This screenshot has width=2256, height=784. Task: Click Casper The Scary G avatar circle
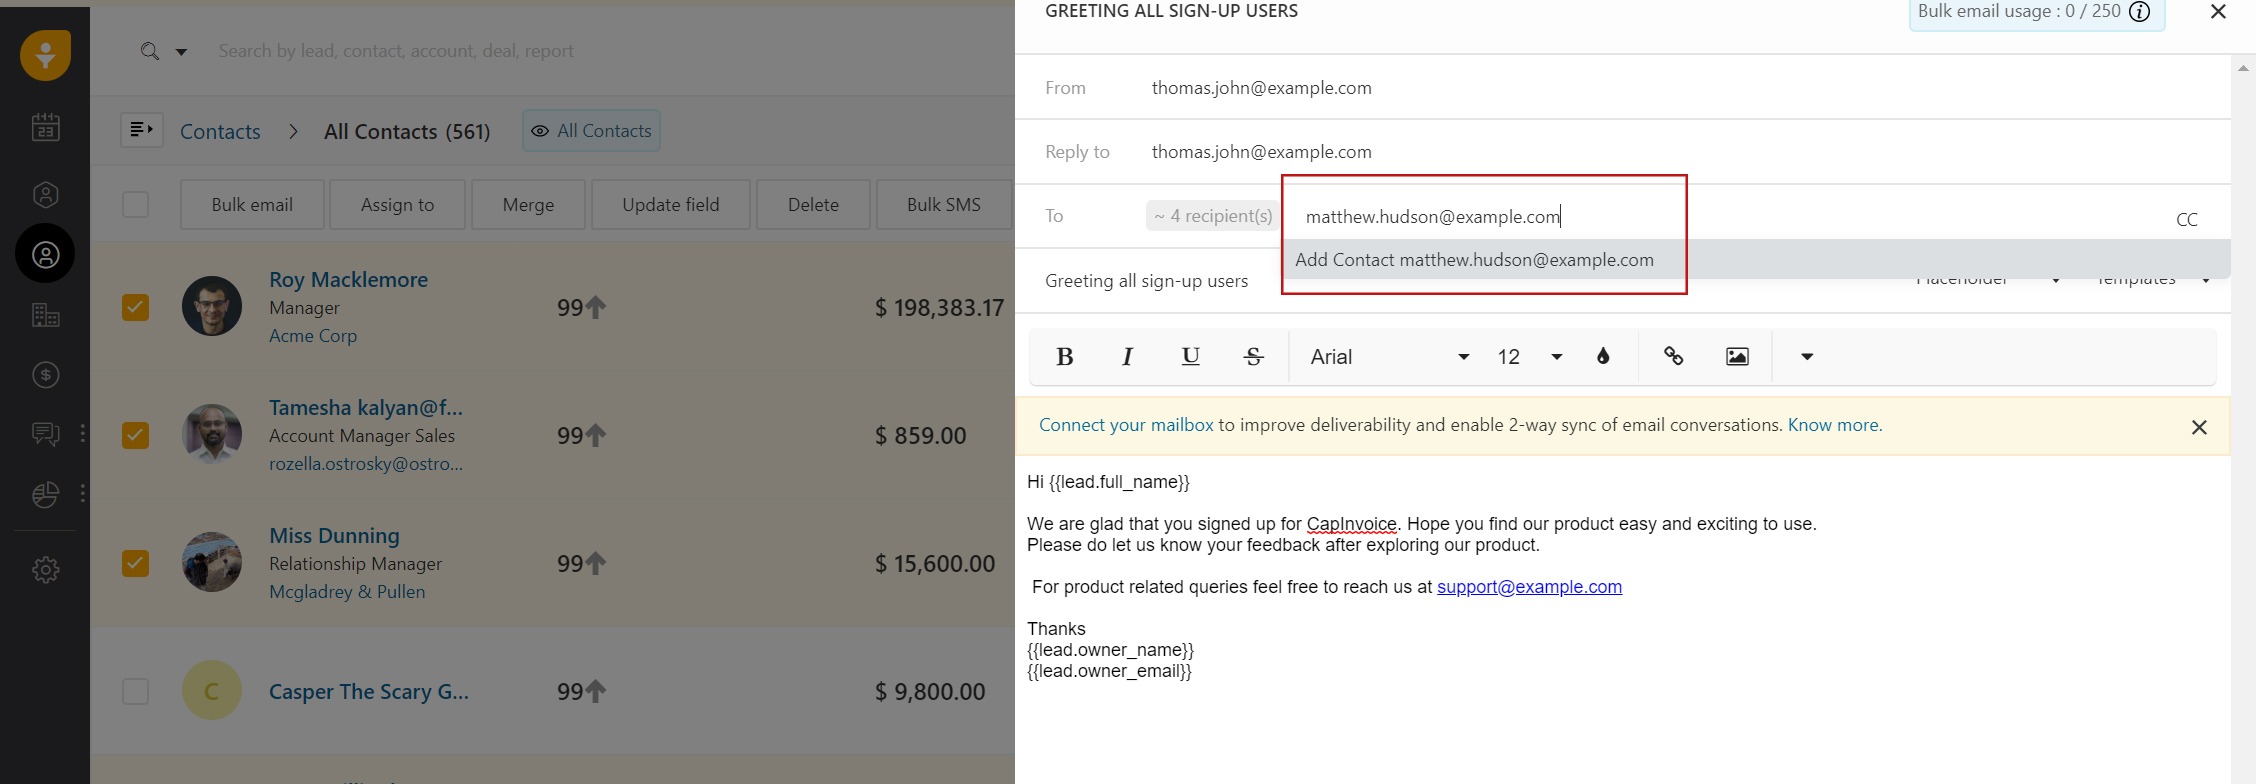[x=212, y=690]
